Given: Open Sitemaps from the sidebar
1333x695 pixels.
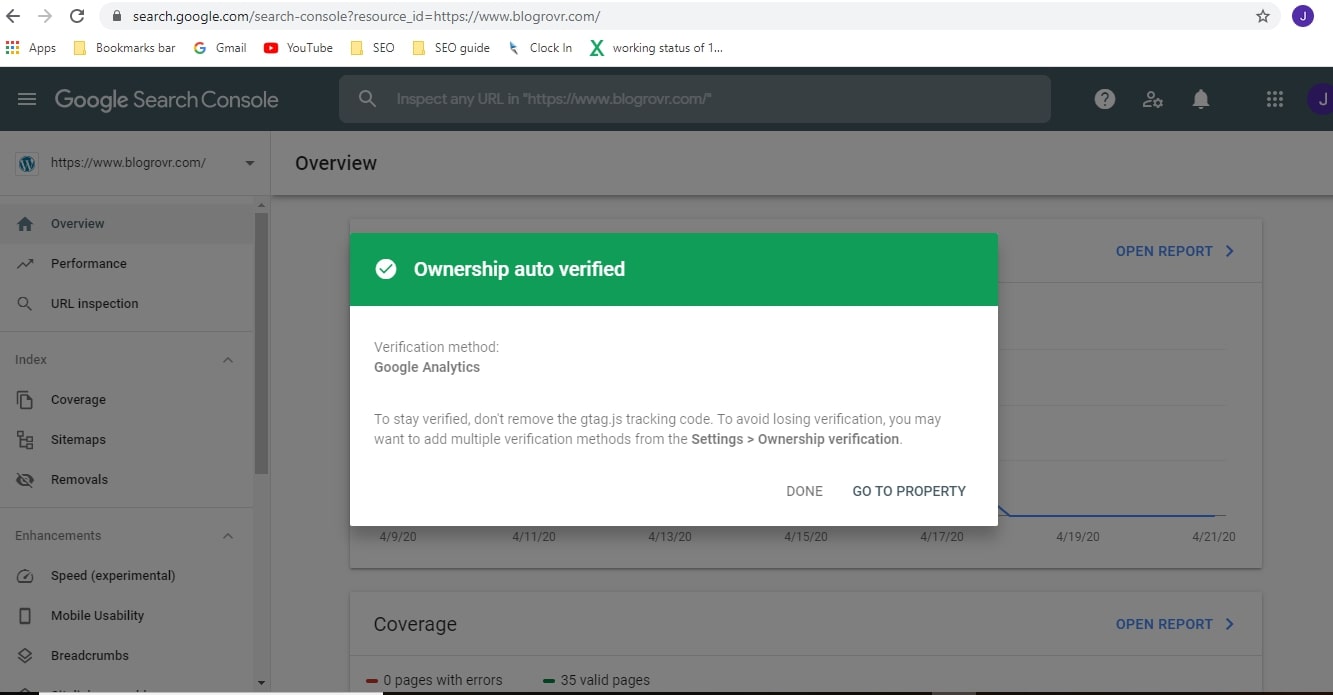Looking at the screenshot, I should (x=78, y=439).
